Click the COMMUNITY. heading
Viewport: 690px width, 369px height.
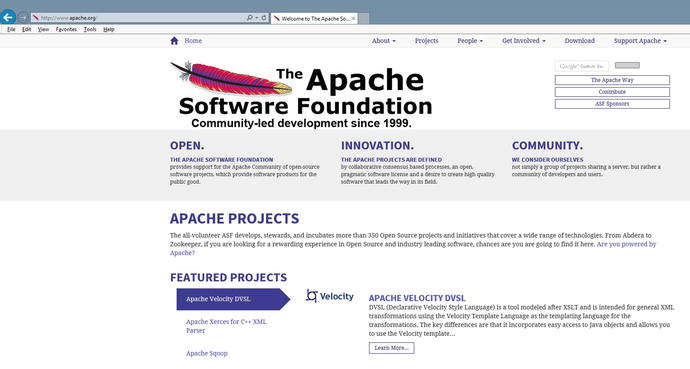click(547, 146)
